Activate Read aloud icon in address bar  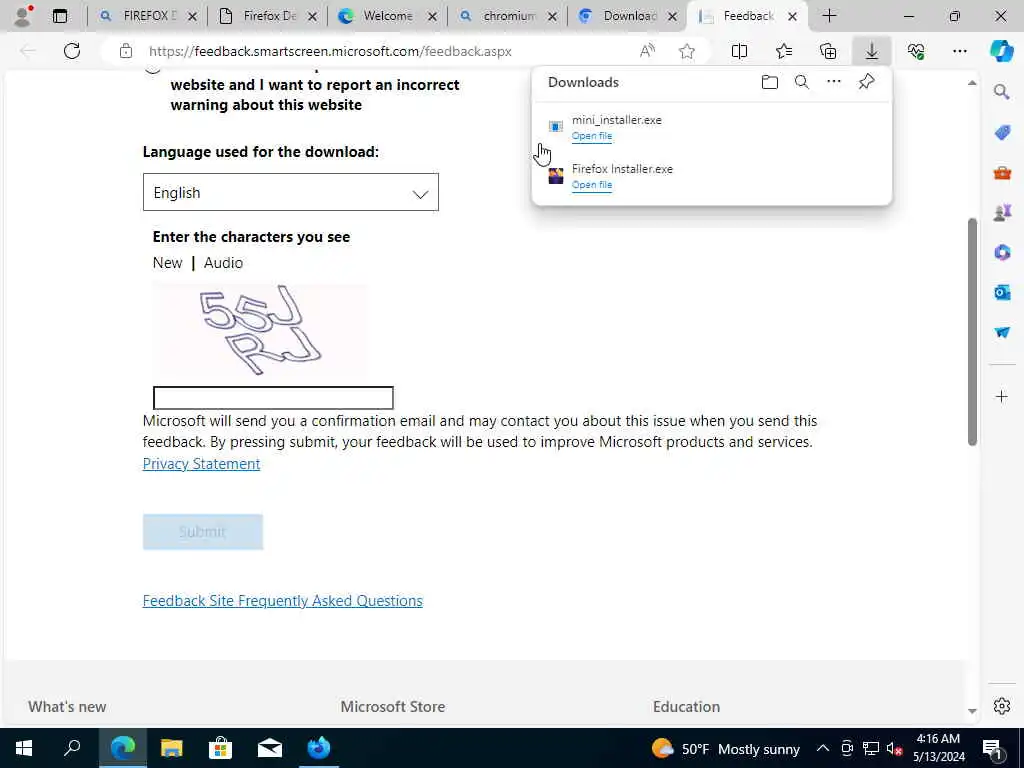point(647,51)
